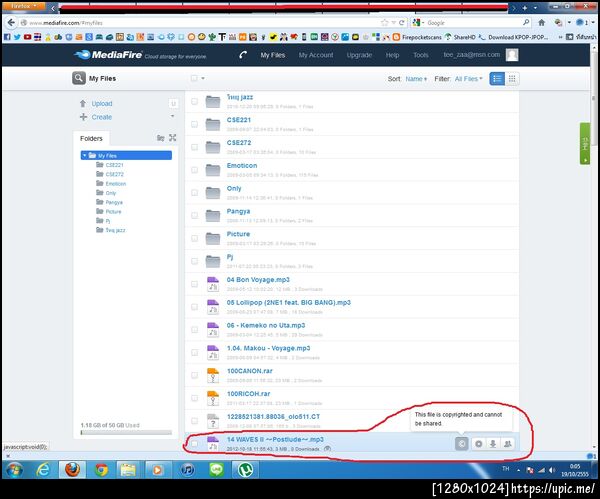Reload the page with refresh icon
Viewport: 600px width, 499px height.
pos(402,23)
